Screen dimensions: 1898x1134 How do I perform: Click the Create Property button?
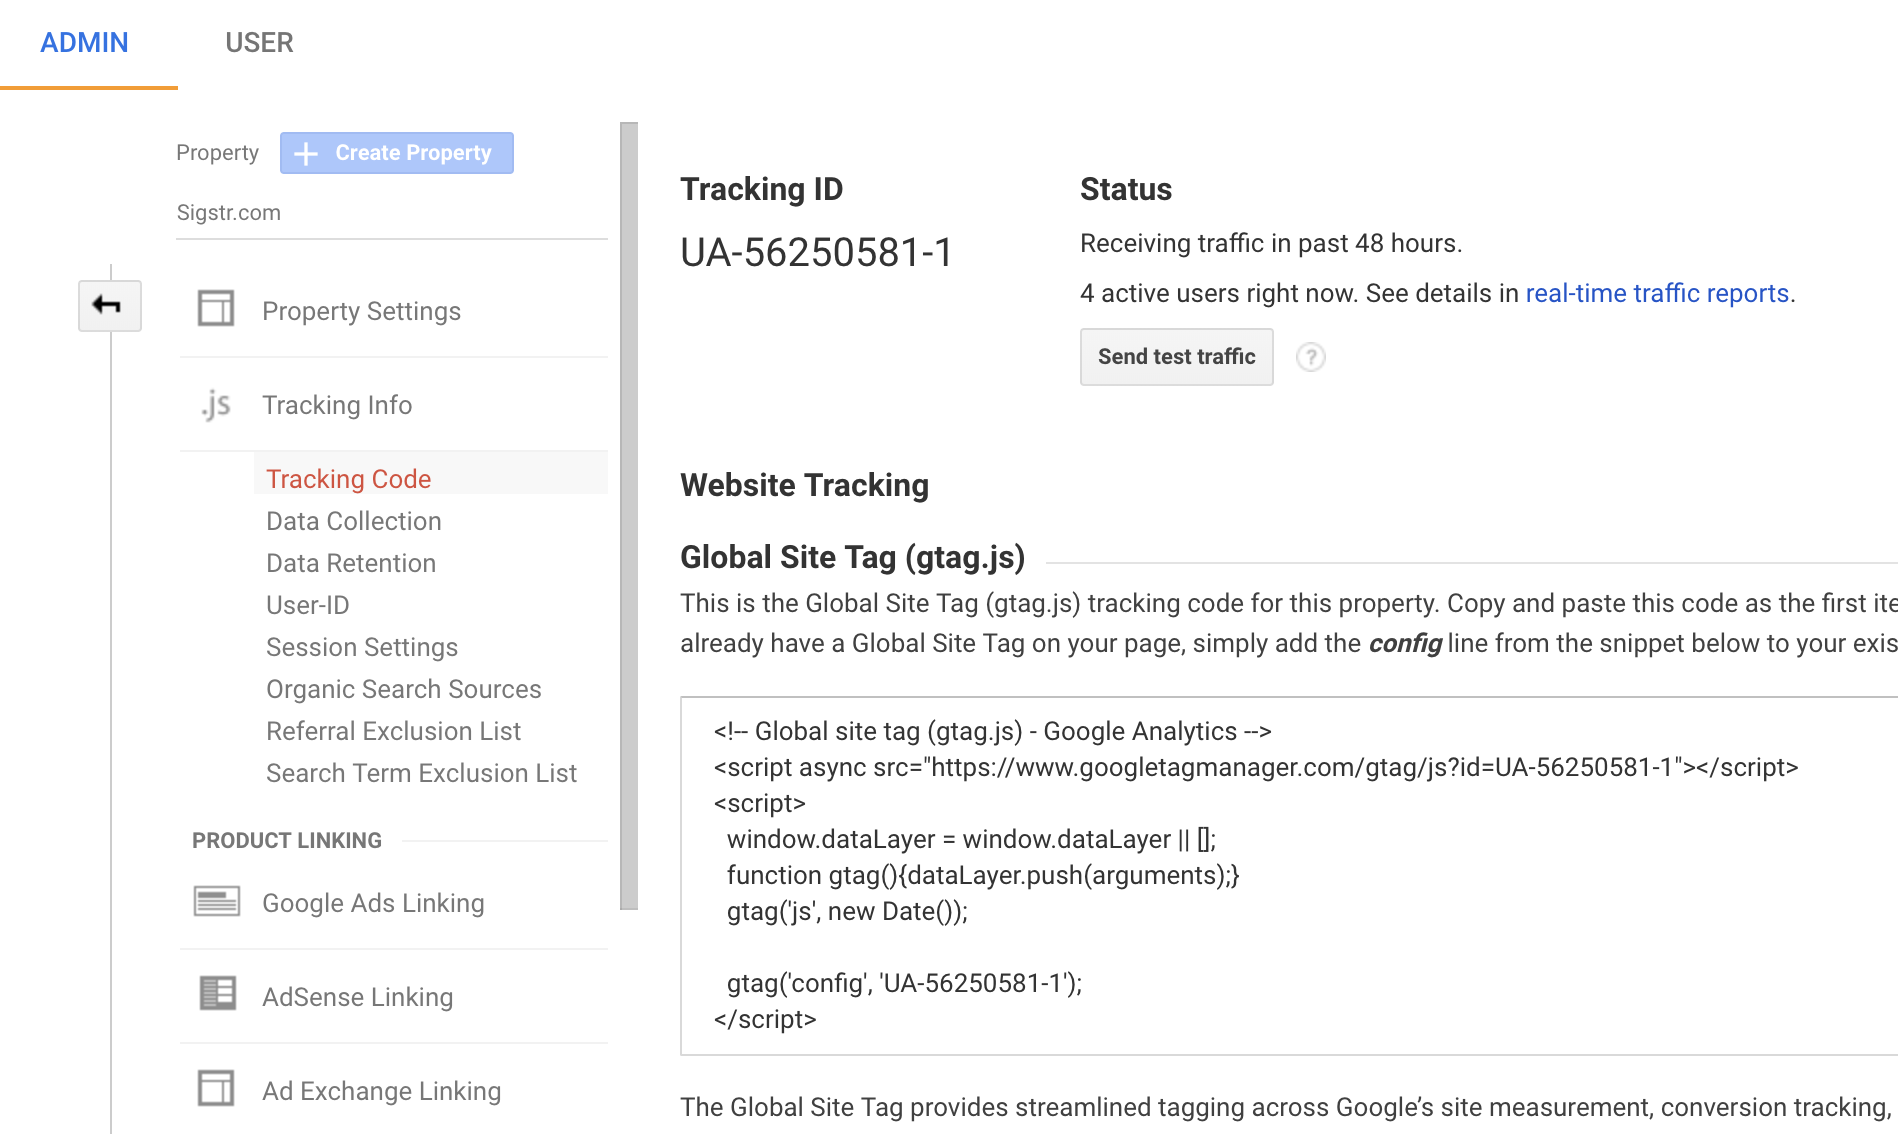pyautogui.click(x=397, y=153)
